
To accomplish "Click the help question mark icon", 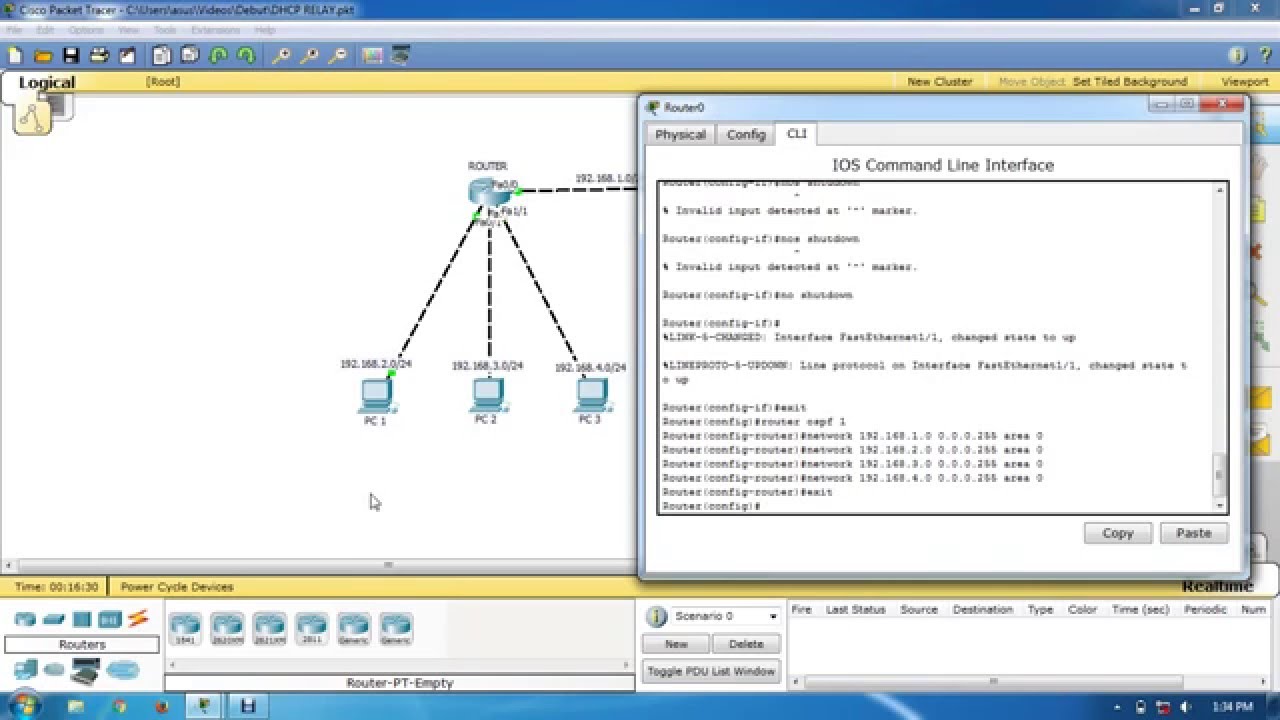I will [x=1265, y=56].
